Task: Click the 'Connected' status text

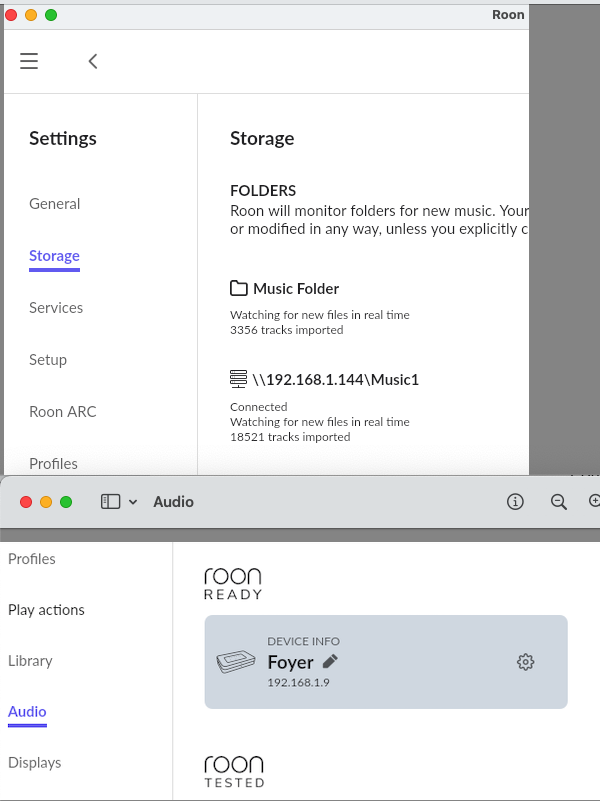Action: click(258, 407)
